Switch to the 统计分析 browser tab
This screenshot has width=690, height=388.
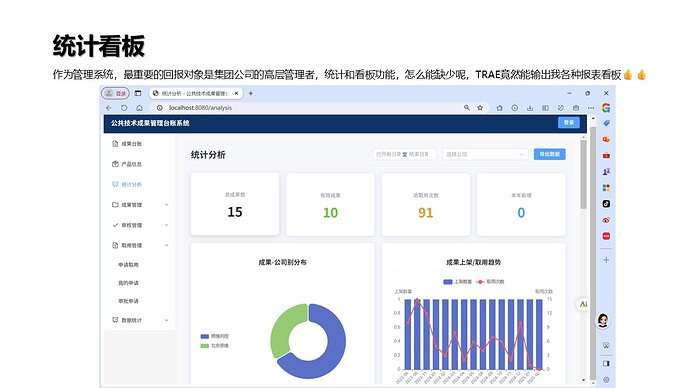pyautogui.click(x=195, y=93)
